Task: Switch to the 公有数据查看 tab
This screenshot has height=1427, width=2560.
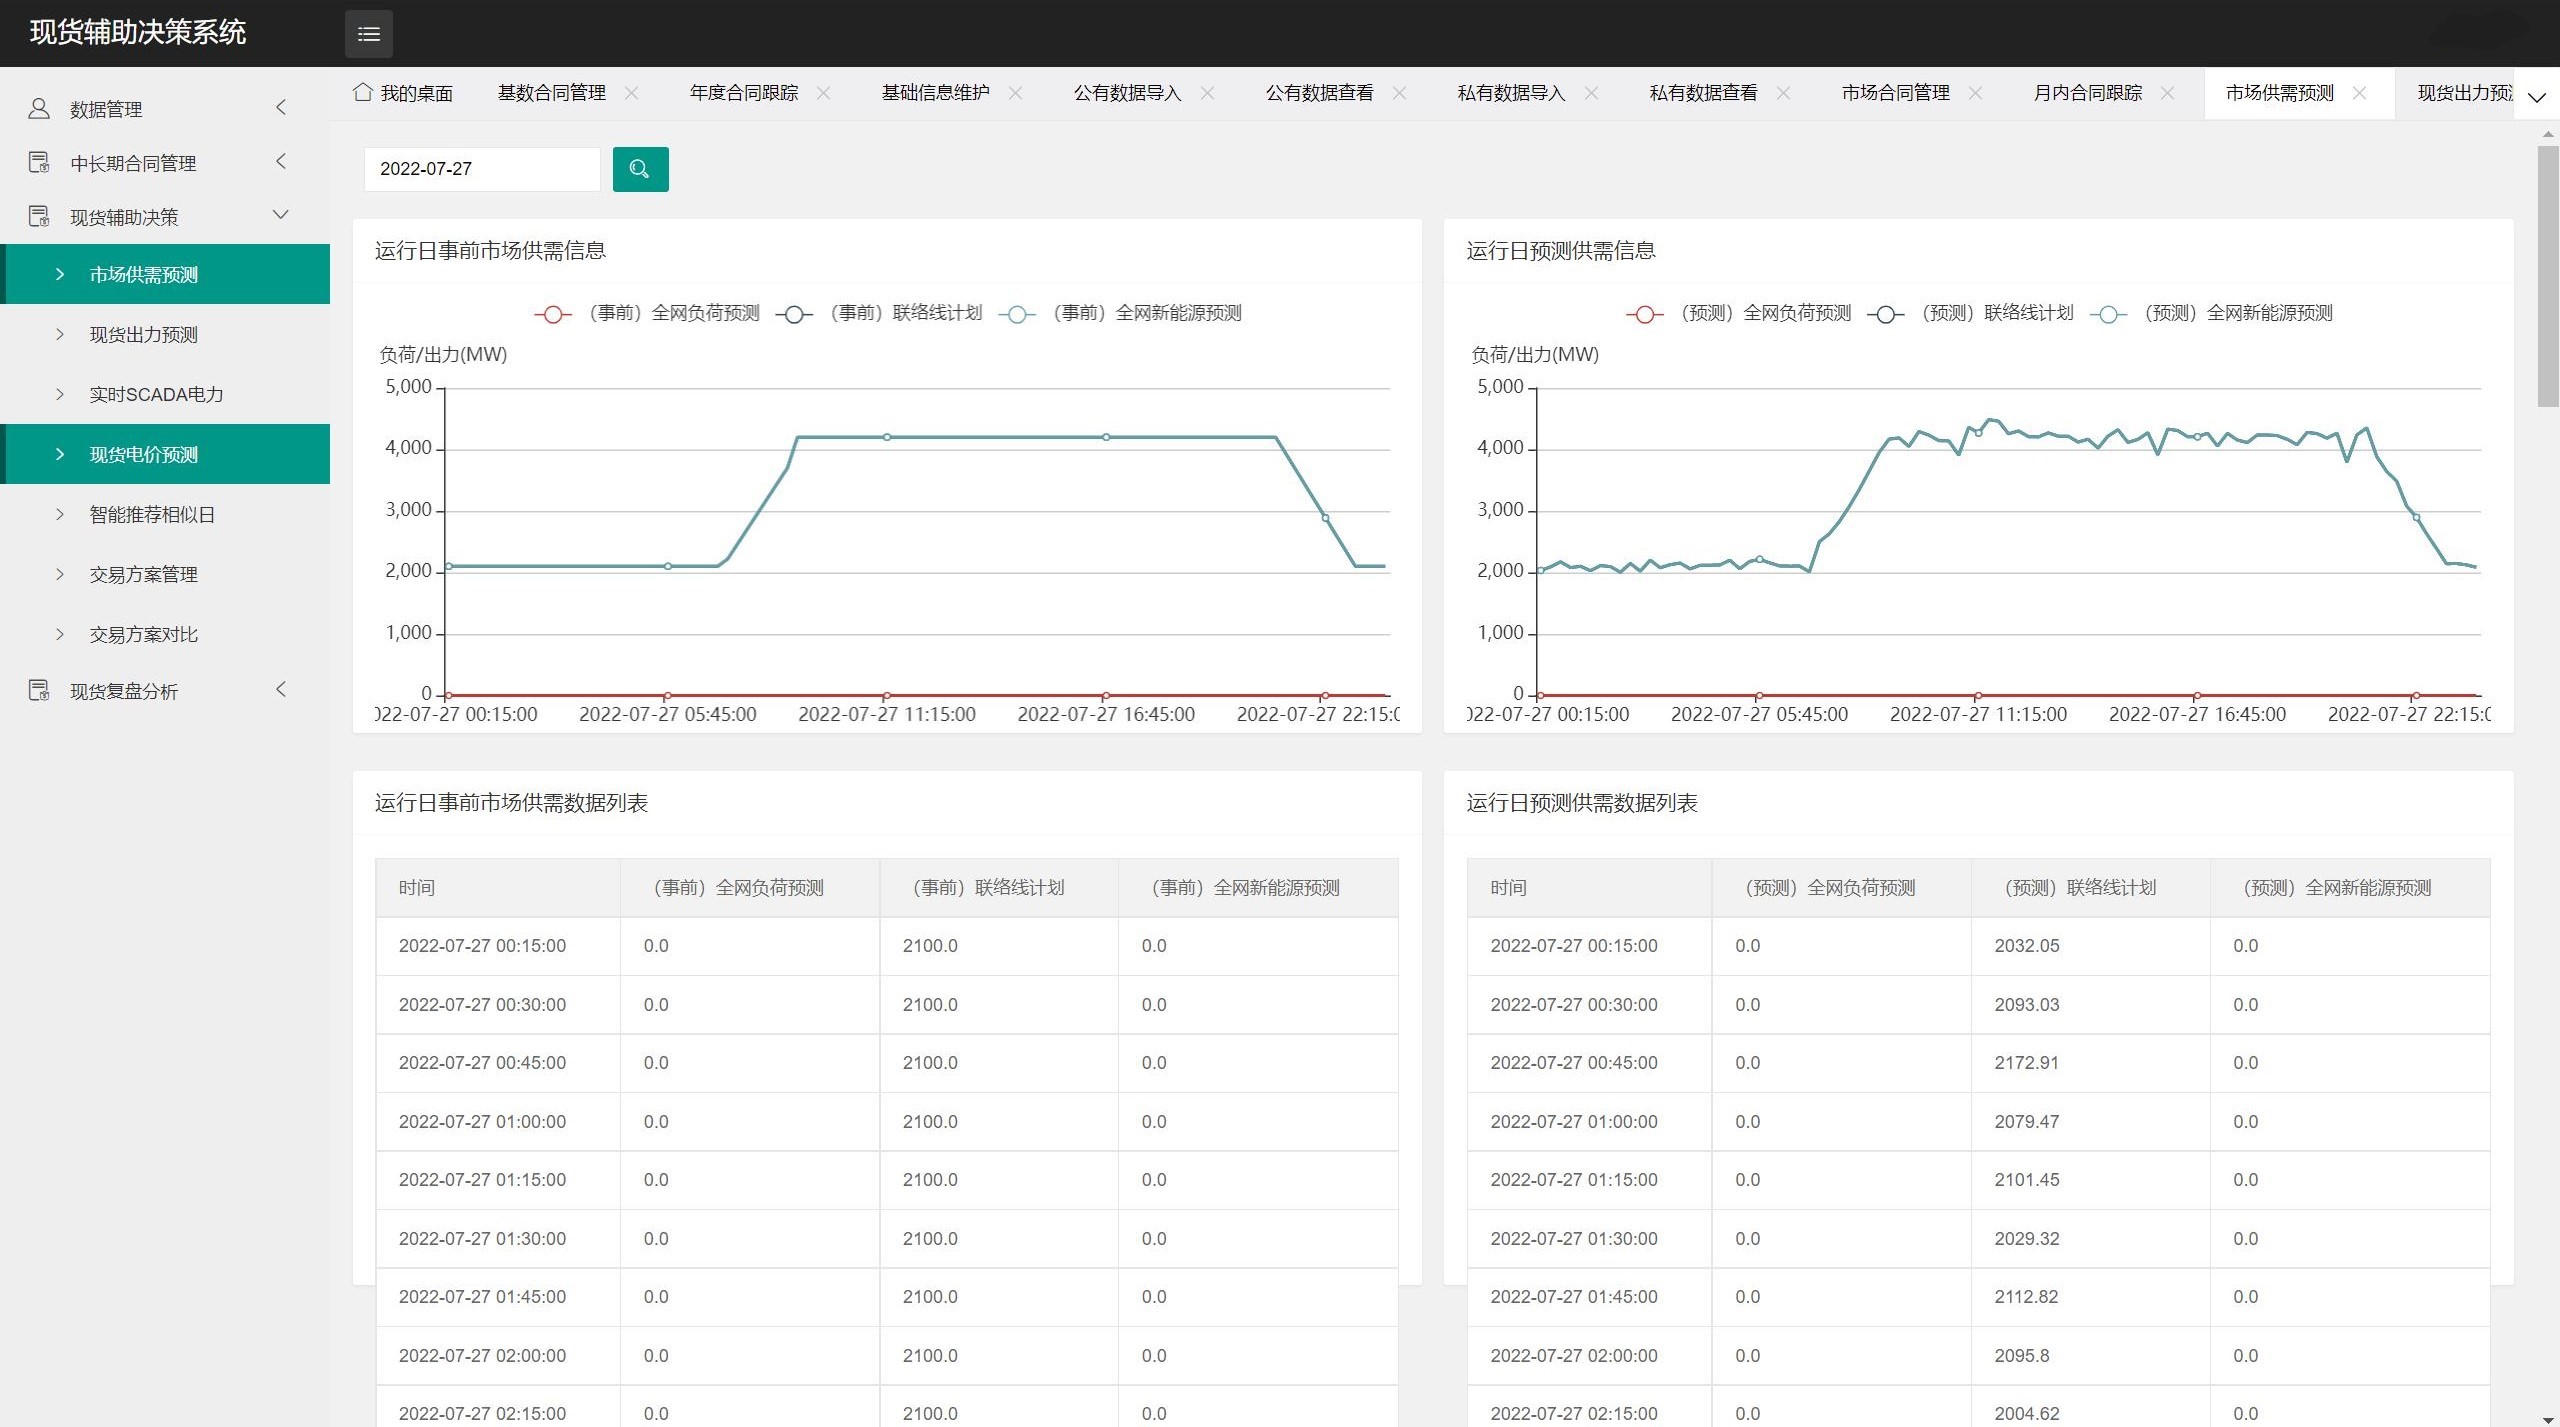Action: 1319,93
